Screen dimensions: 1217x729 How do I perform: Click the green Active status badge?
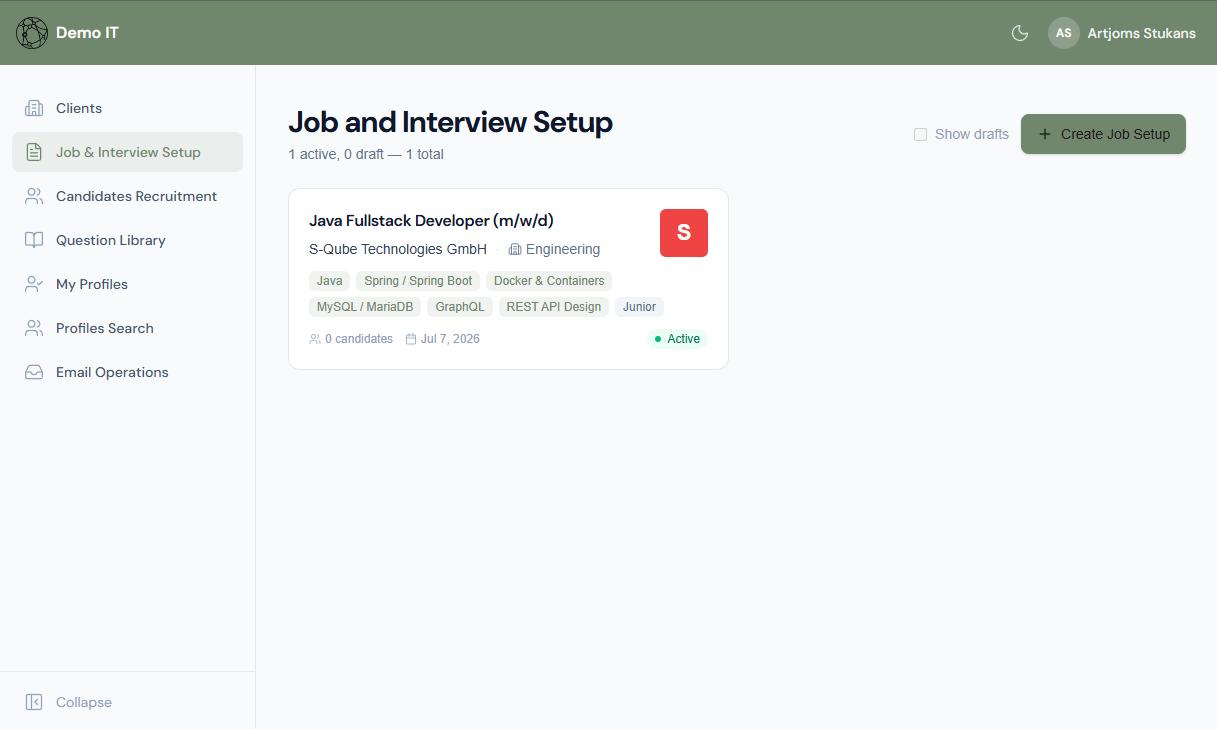click(677, 339)
